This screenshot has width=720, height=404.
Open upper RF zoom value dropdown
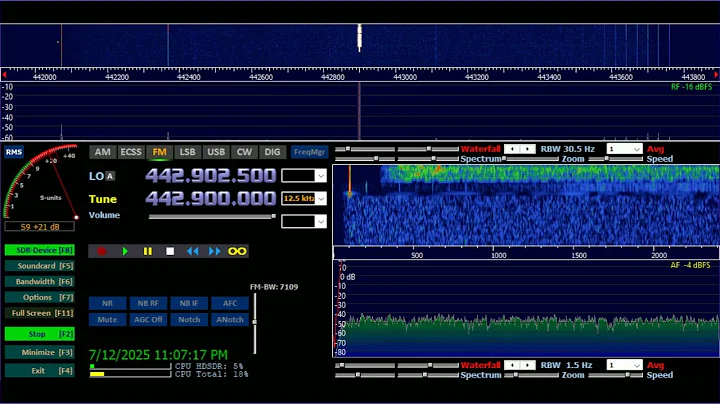[636, 149]
